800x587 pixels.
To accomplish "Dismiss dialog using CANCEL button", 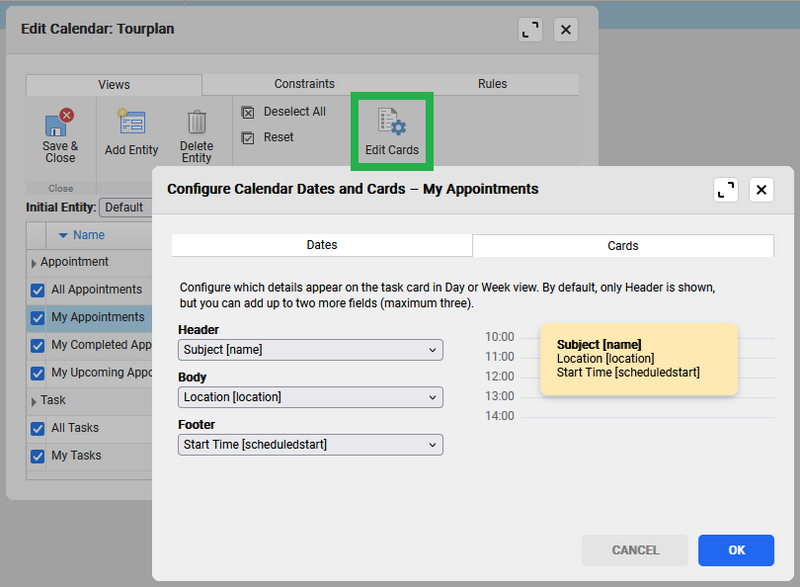I will [635, 550].
